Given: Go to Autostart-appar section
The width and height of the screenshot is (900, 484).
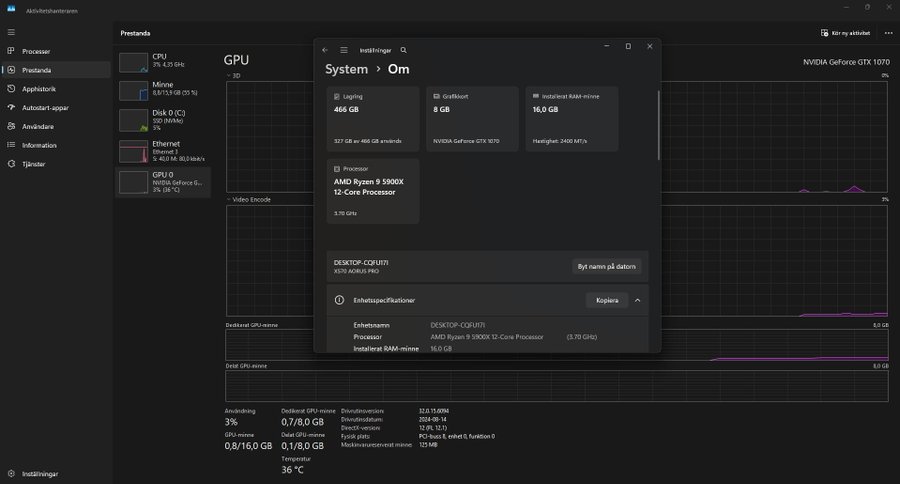Looking at the screenshot, I should pos(45,108).
